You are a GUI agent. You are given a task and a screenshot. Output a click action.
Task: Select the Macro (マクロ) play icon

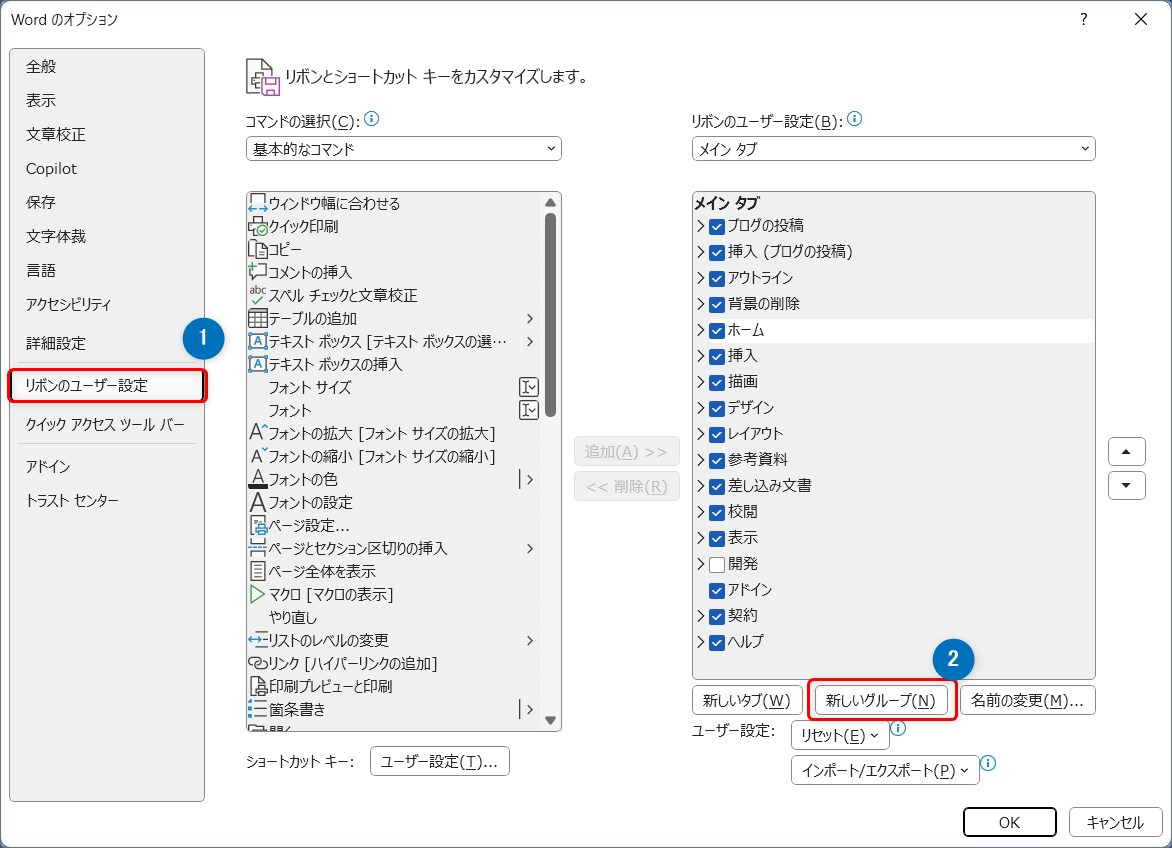pyautogui.click(x=257, y=594)
